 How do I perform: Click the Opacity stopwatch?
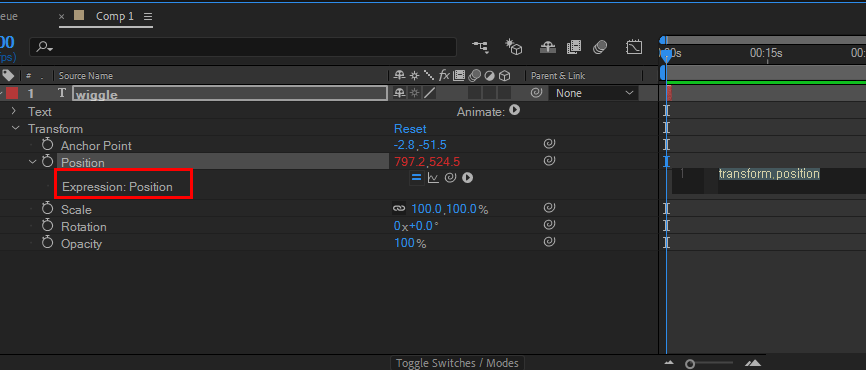(47, 242)
